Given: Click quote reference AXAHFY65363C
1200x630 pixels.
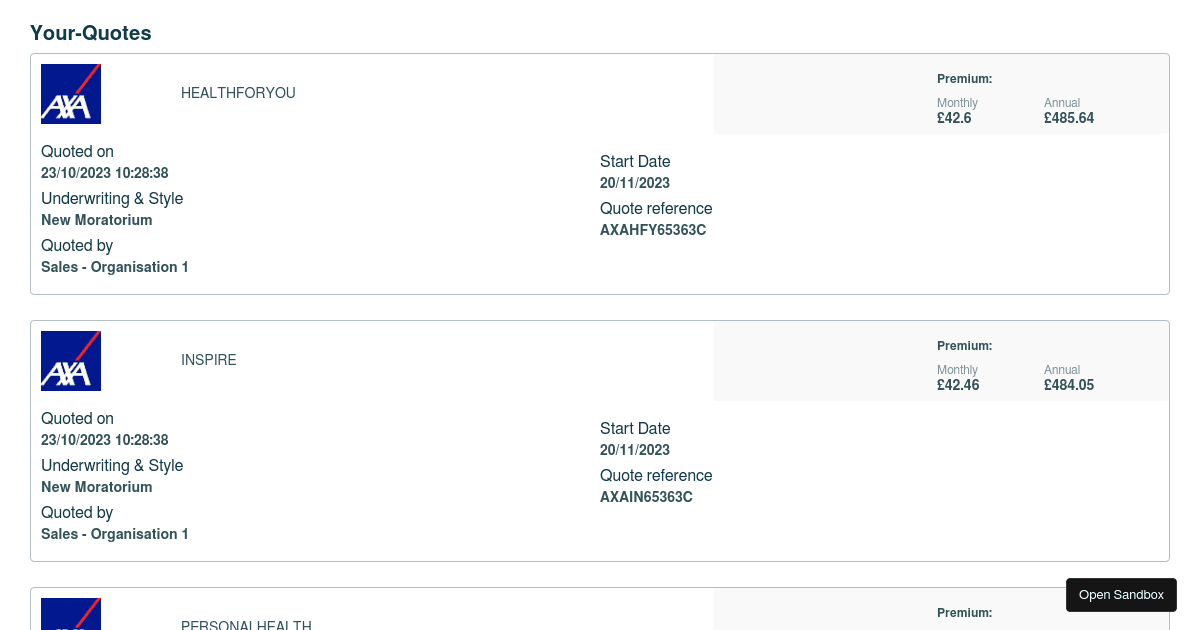Looking at the screenshot, I should [653, 230].
